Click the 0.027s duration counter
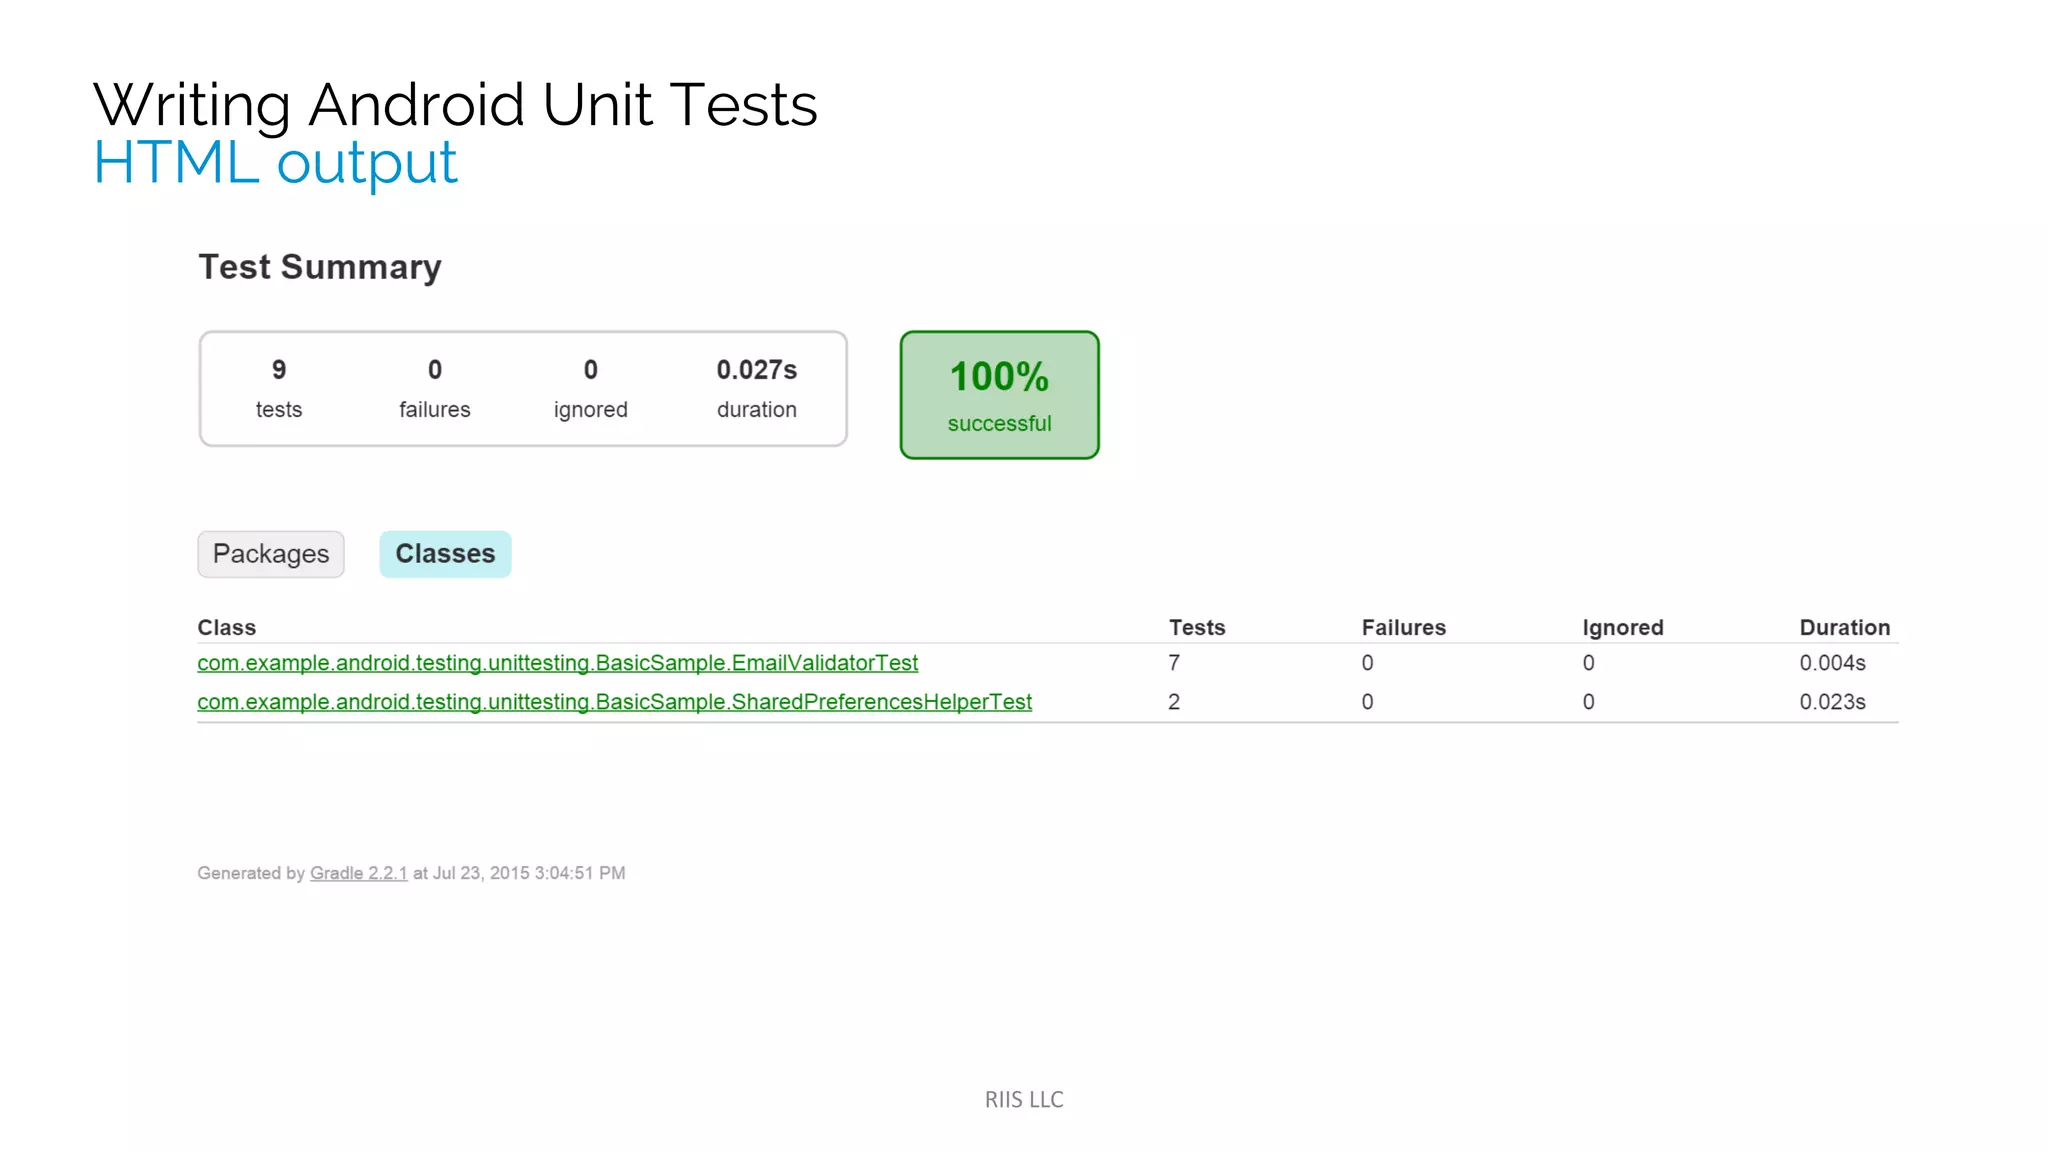This screenshot has height=1152, width=2048. [x=756, y=388]
